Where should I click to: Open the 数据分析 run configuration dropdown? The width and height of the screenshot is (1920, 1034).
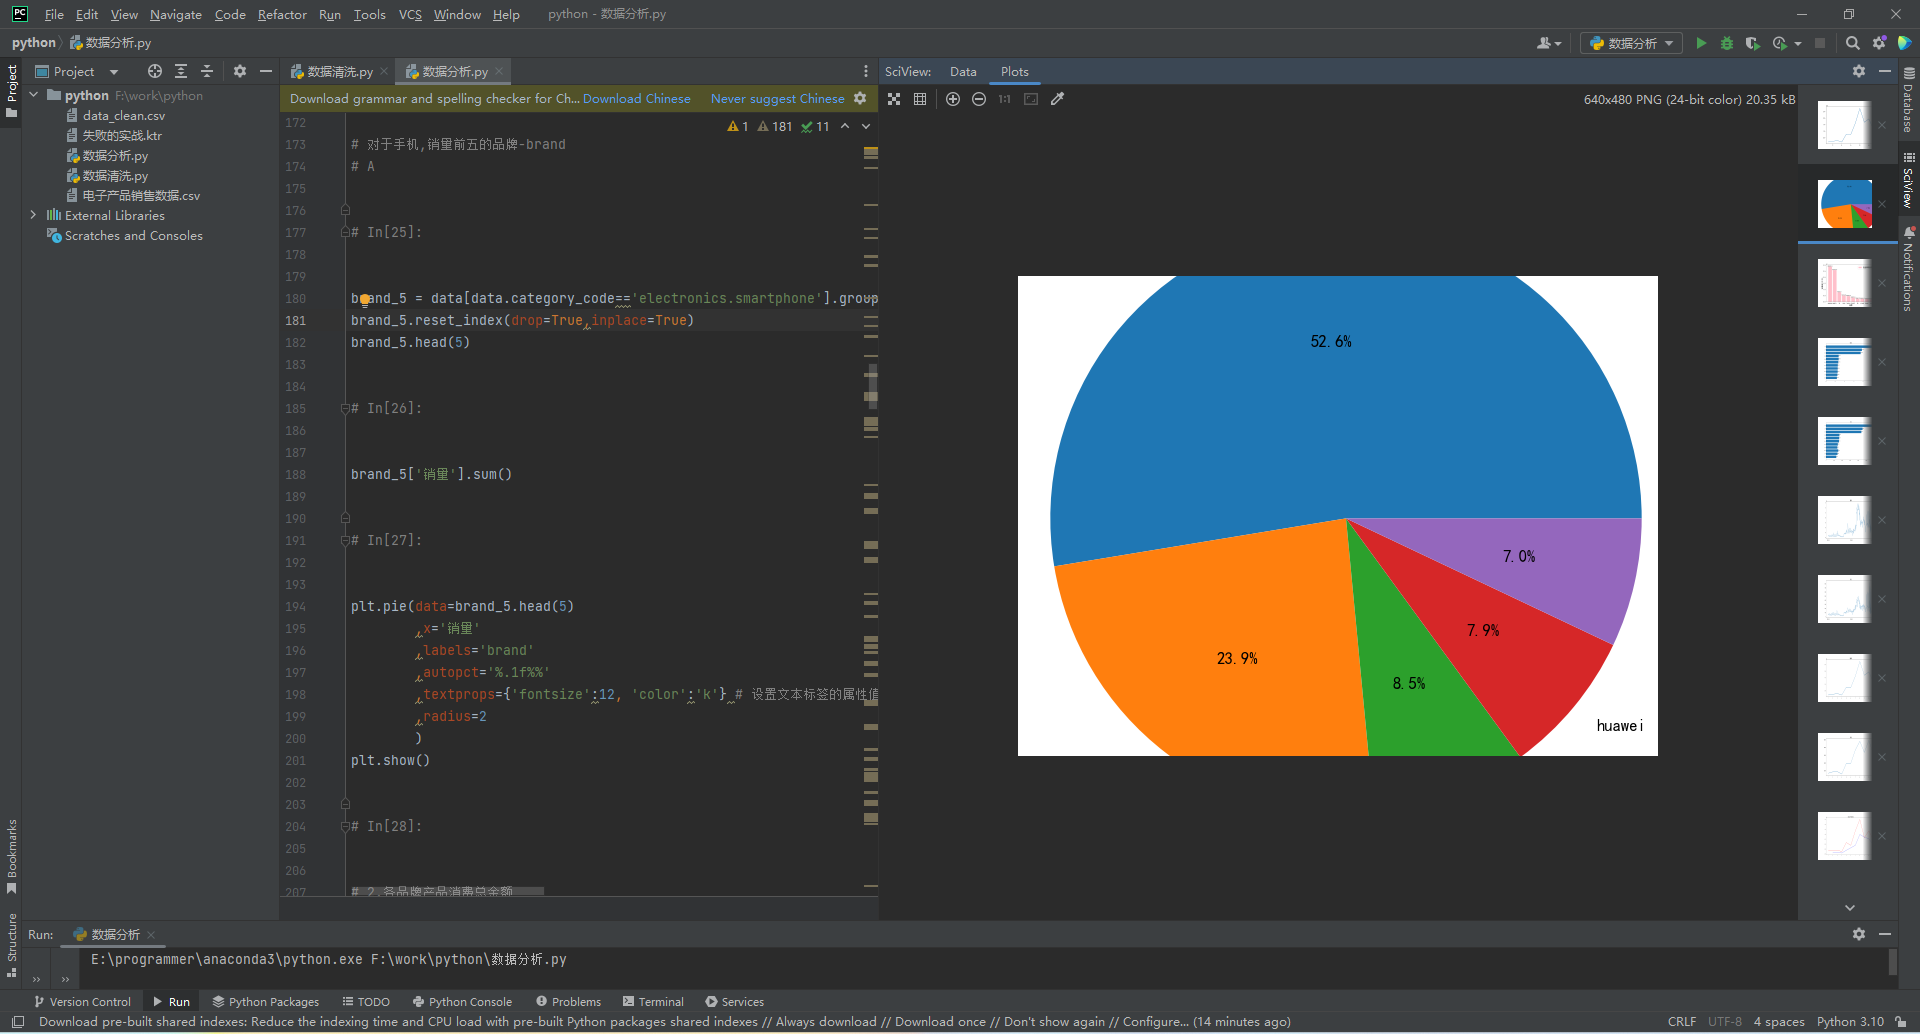coord(1632,43)
